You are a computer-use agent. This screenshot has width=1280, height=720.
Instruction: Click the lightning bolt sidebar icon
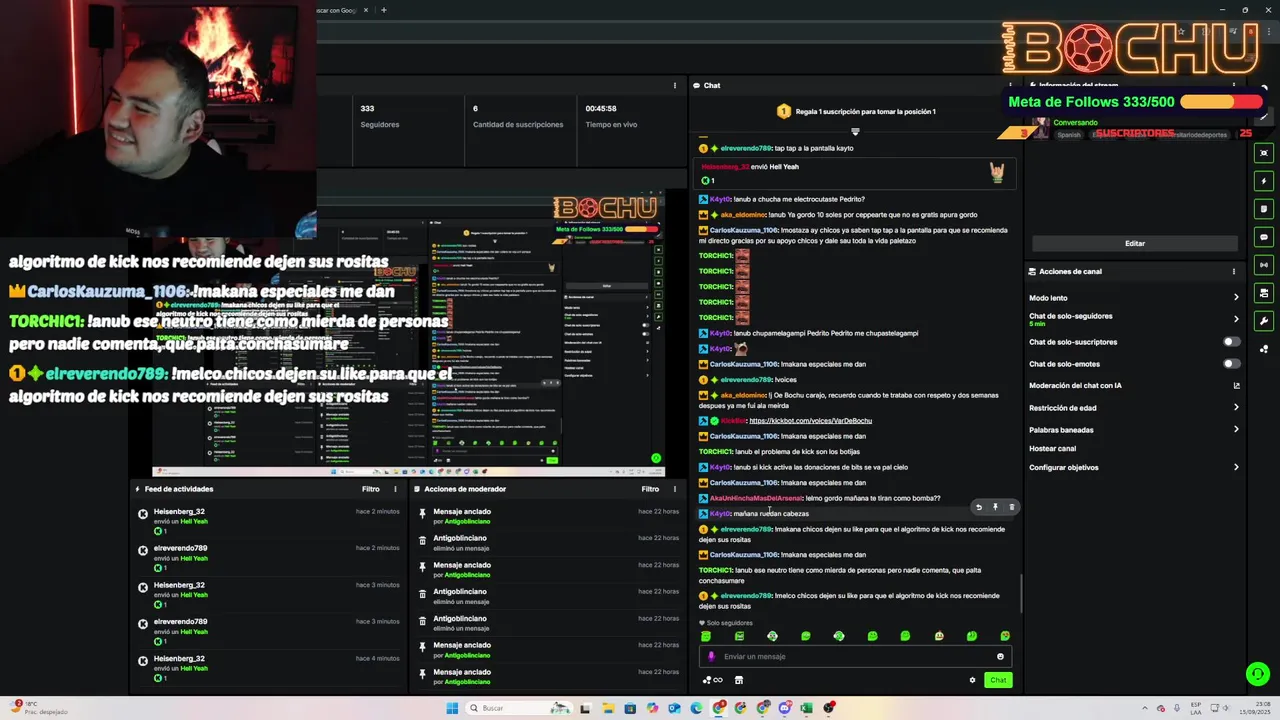[1265, 181]
